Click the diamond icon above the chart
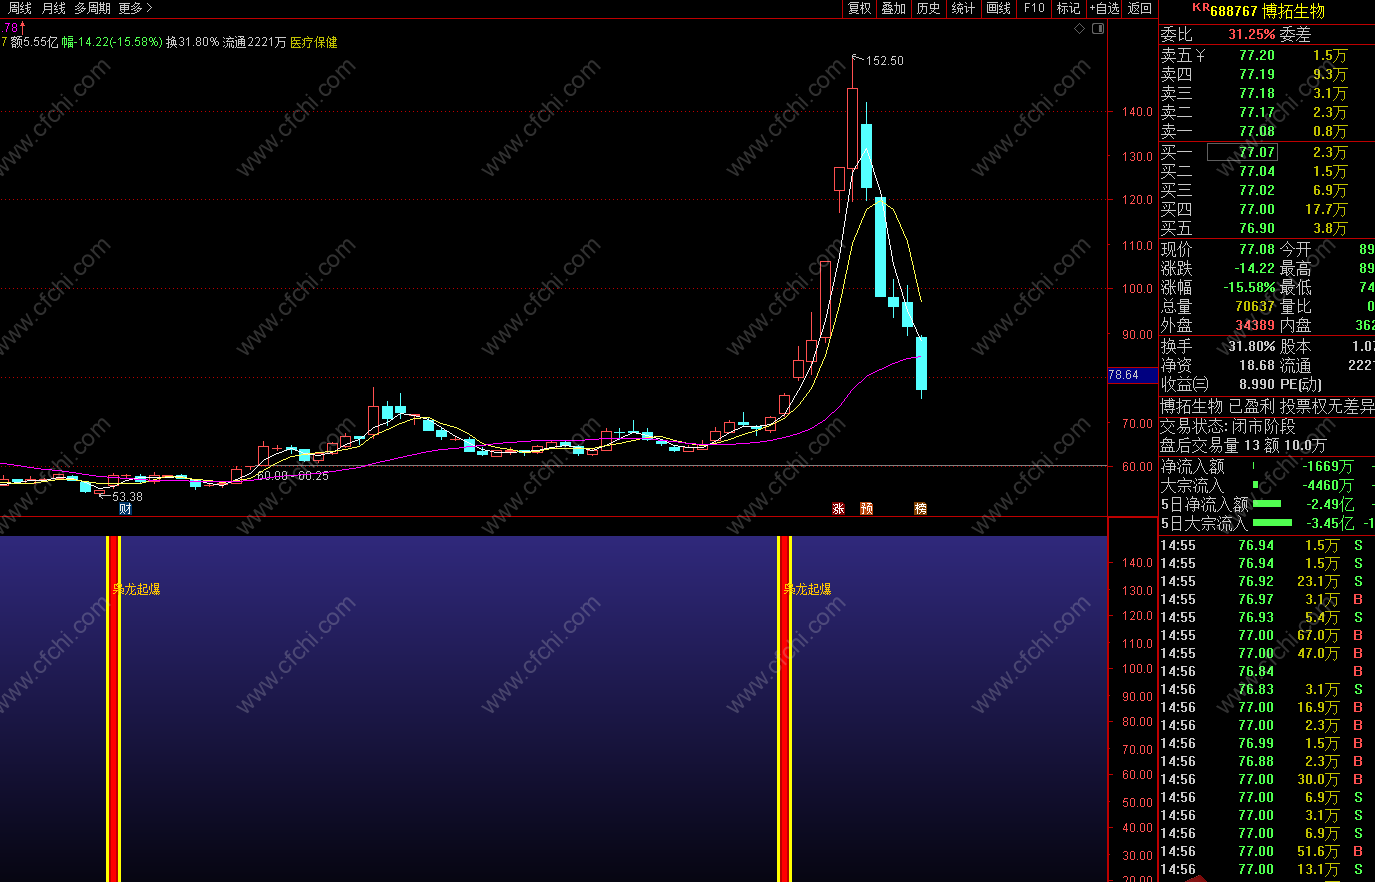The image size is (1375, 882). pyautogui.click(x=1079, y=29)
